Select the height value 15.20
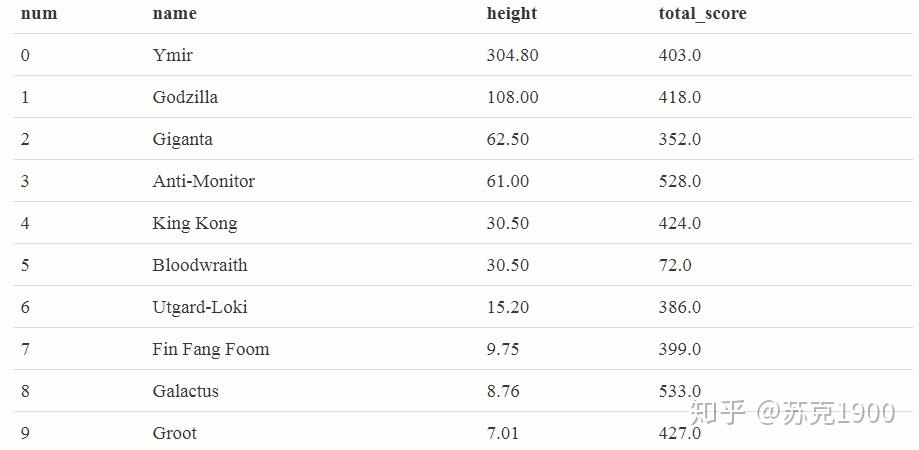The width and height of the screenshot is (919, 450). point(507,307)
